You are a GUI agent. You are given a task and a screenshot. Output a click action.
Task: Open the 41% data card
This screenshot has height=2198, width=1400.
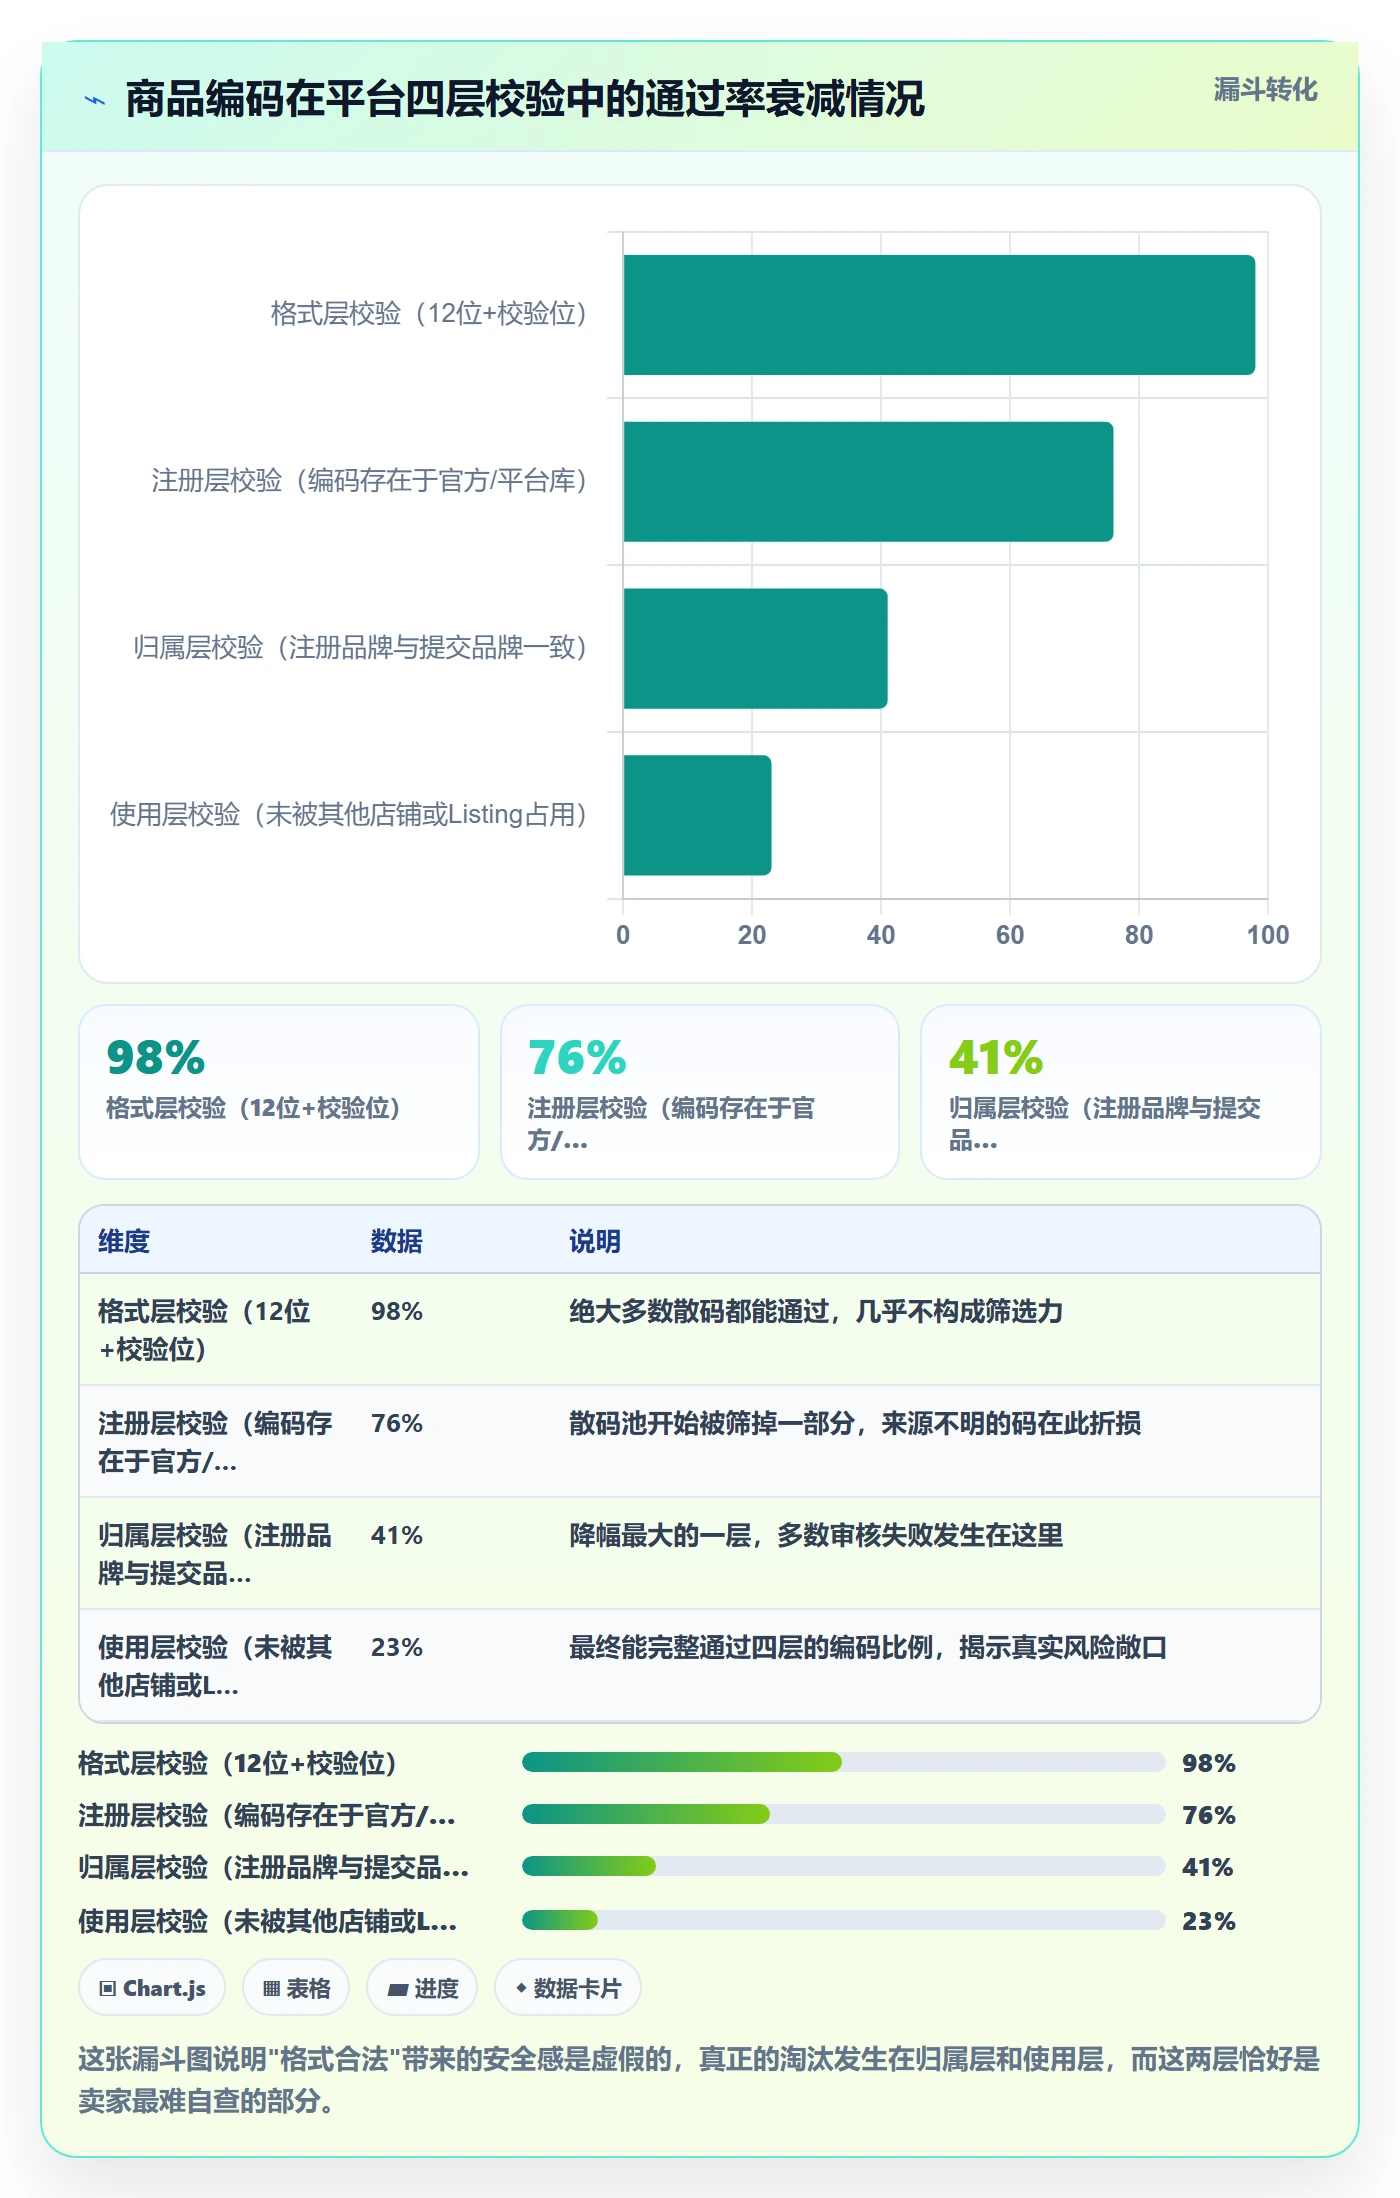[1121, 1092]
